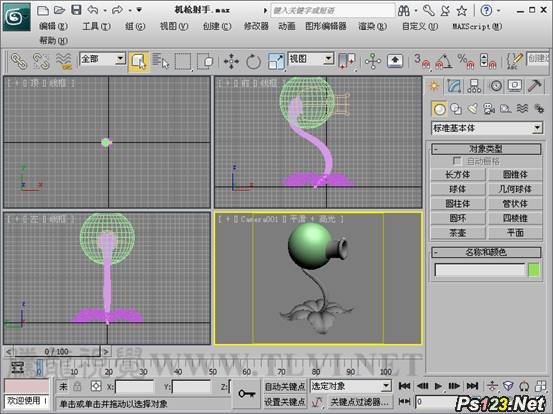Image resolution: width=553 pixels, height=414 pixels.
Task: Toggle Percent Snap icon
Action: (x=466, y=61)
